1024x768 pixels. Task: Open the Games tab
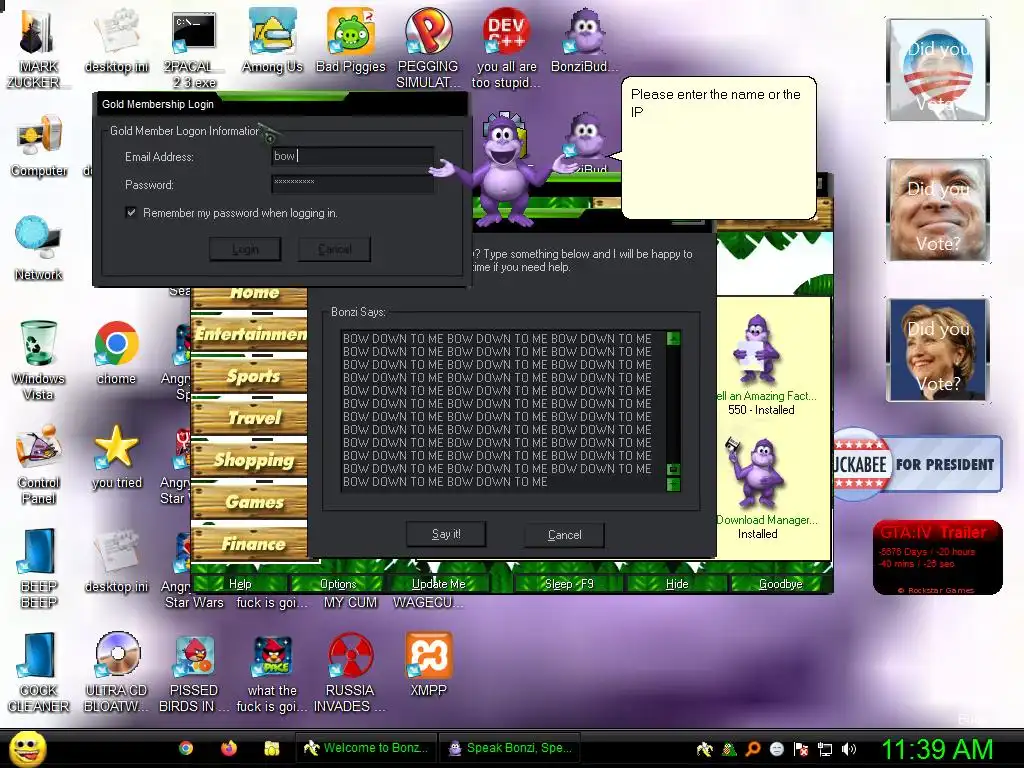pos(249,502)
